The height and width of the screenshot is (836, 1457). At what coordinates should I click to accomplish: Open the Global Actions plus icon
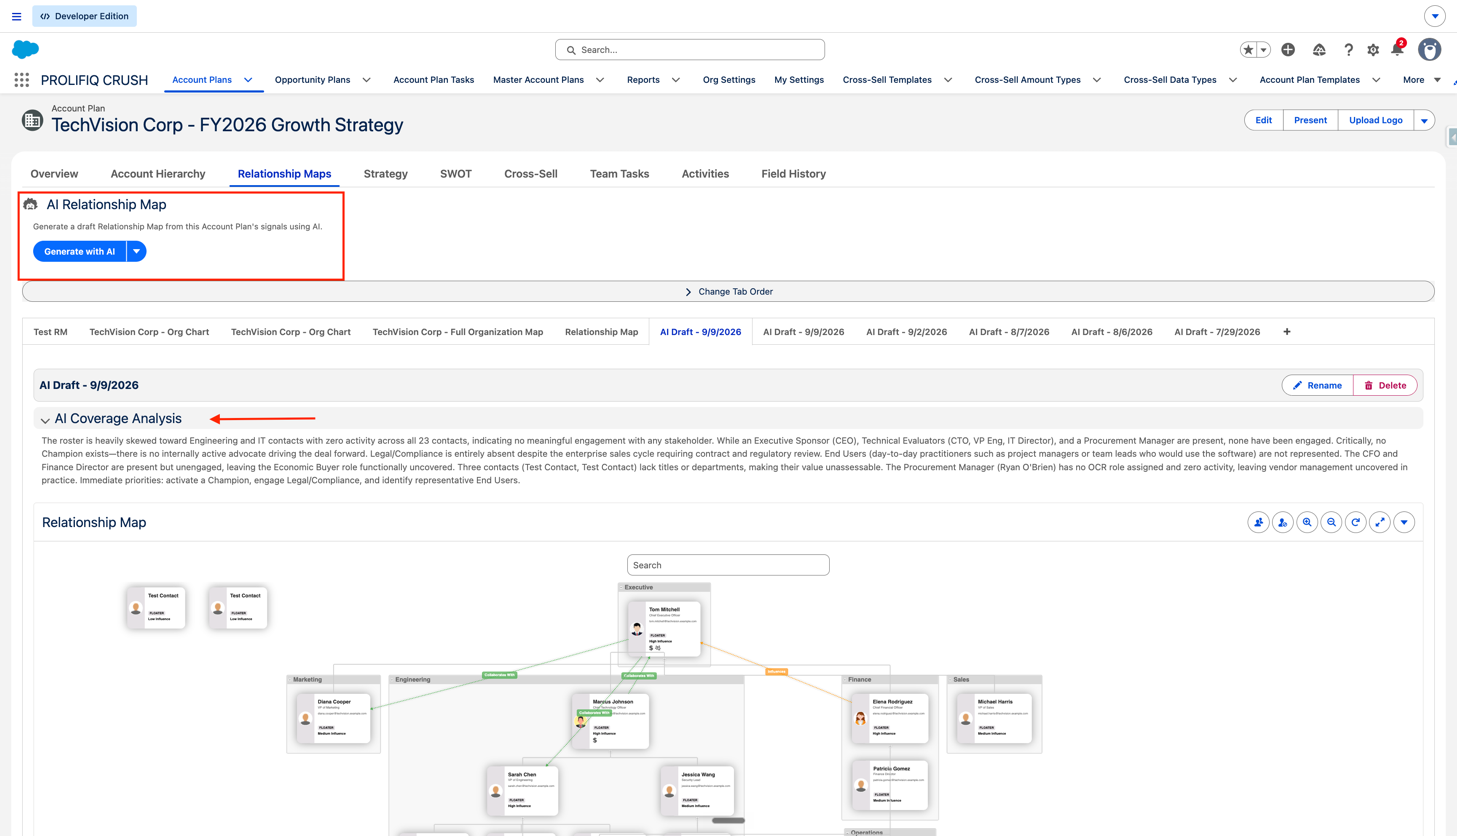coord(1288,50)
